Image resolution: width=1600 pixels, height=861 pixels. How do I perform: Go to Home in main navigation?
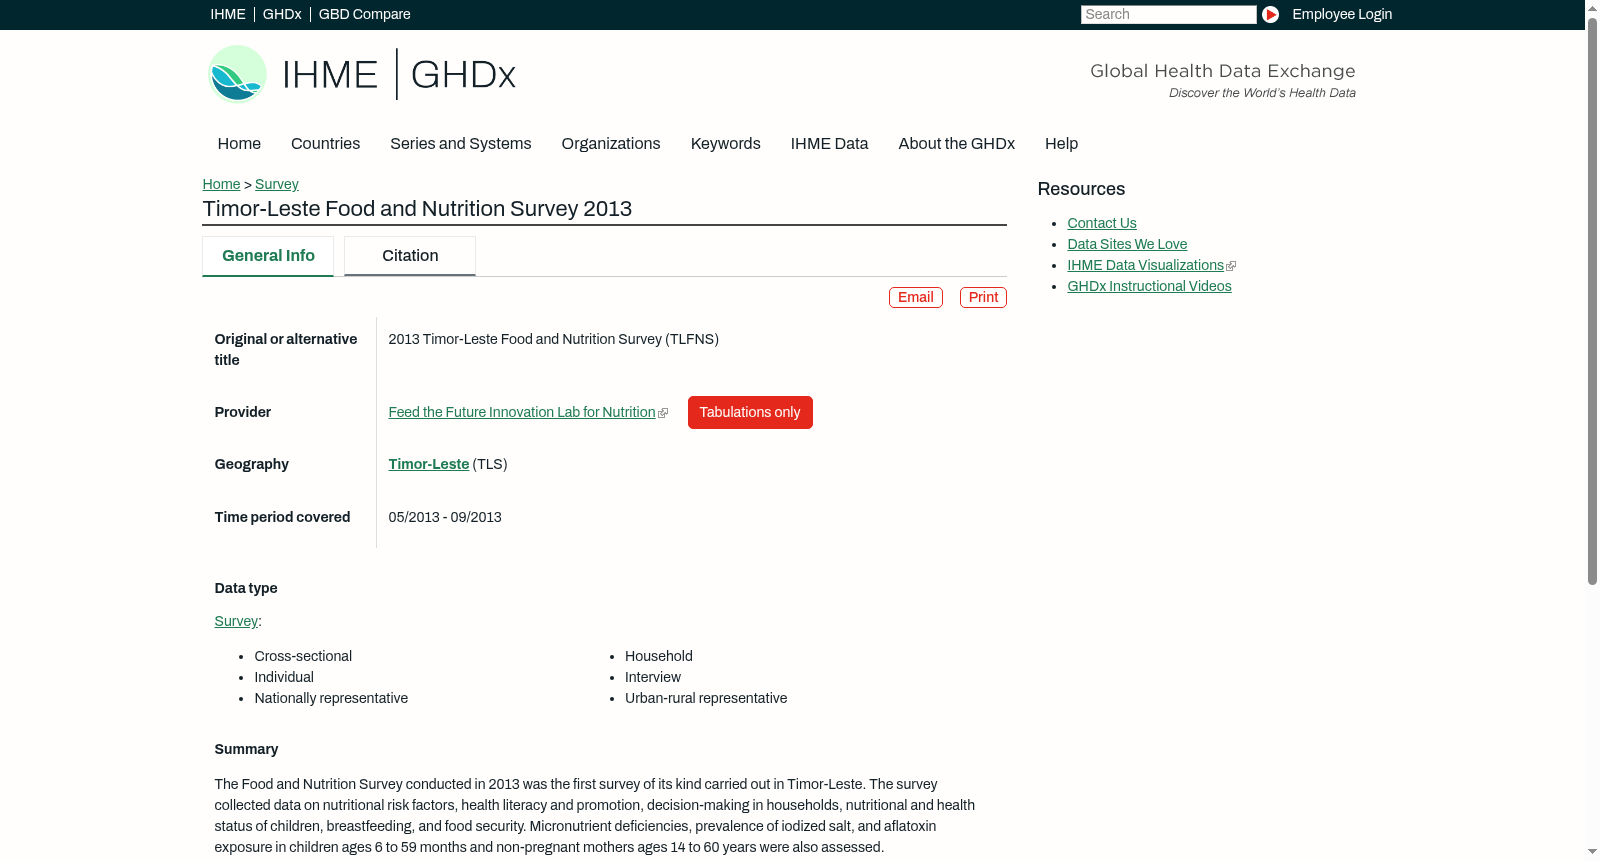click(239, 144)
